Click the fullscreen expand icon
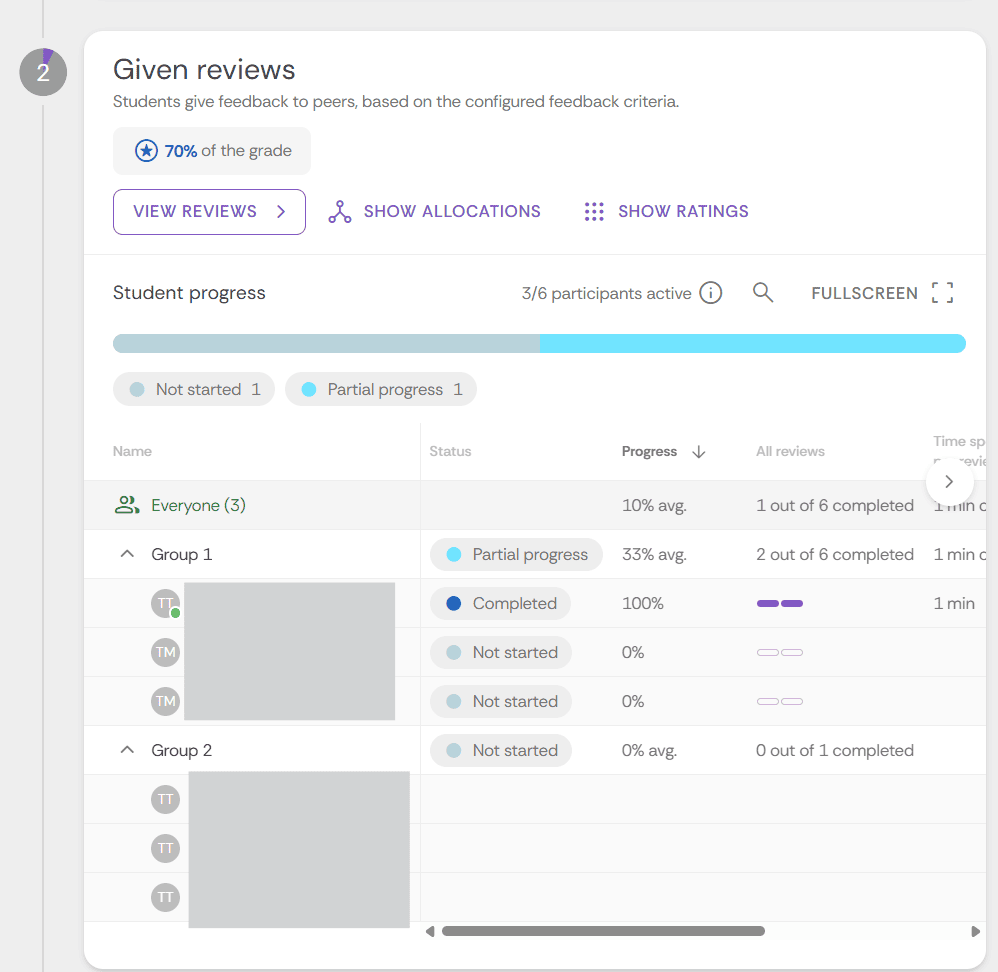Image resolution: width=998 pixels, height=972 pixels. coord(942,293)
